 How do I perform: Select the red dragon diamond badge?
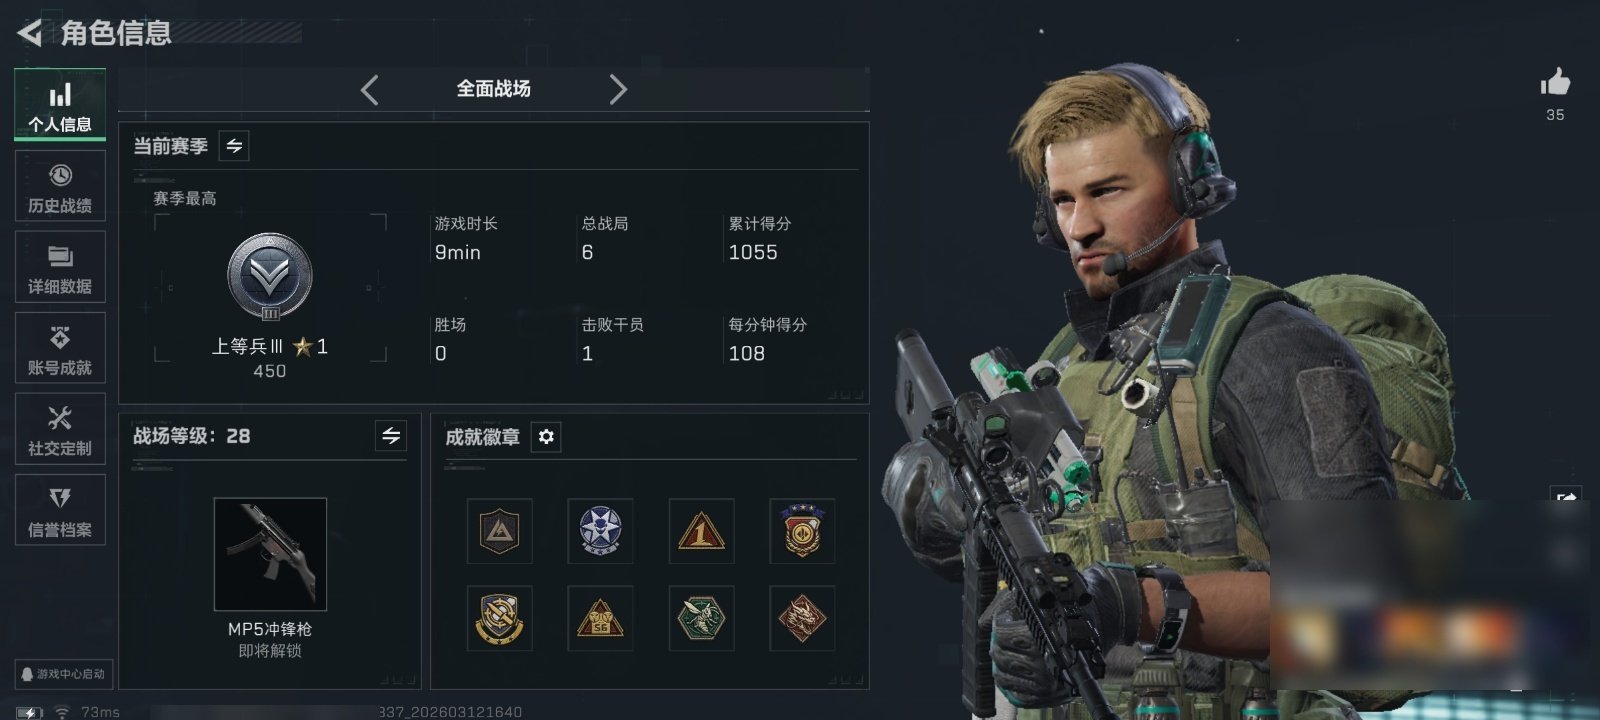coord(802,618)
